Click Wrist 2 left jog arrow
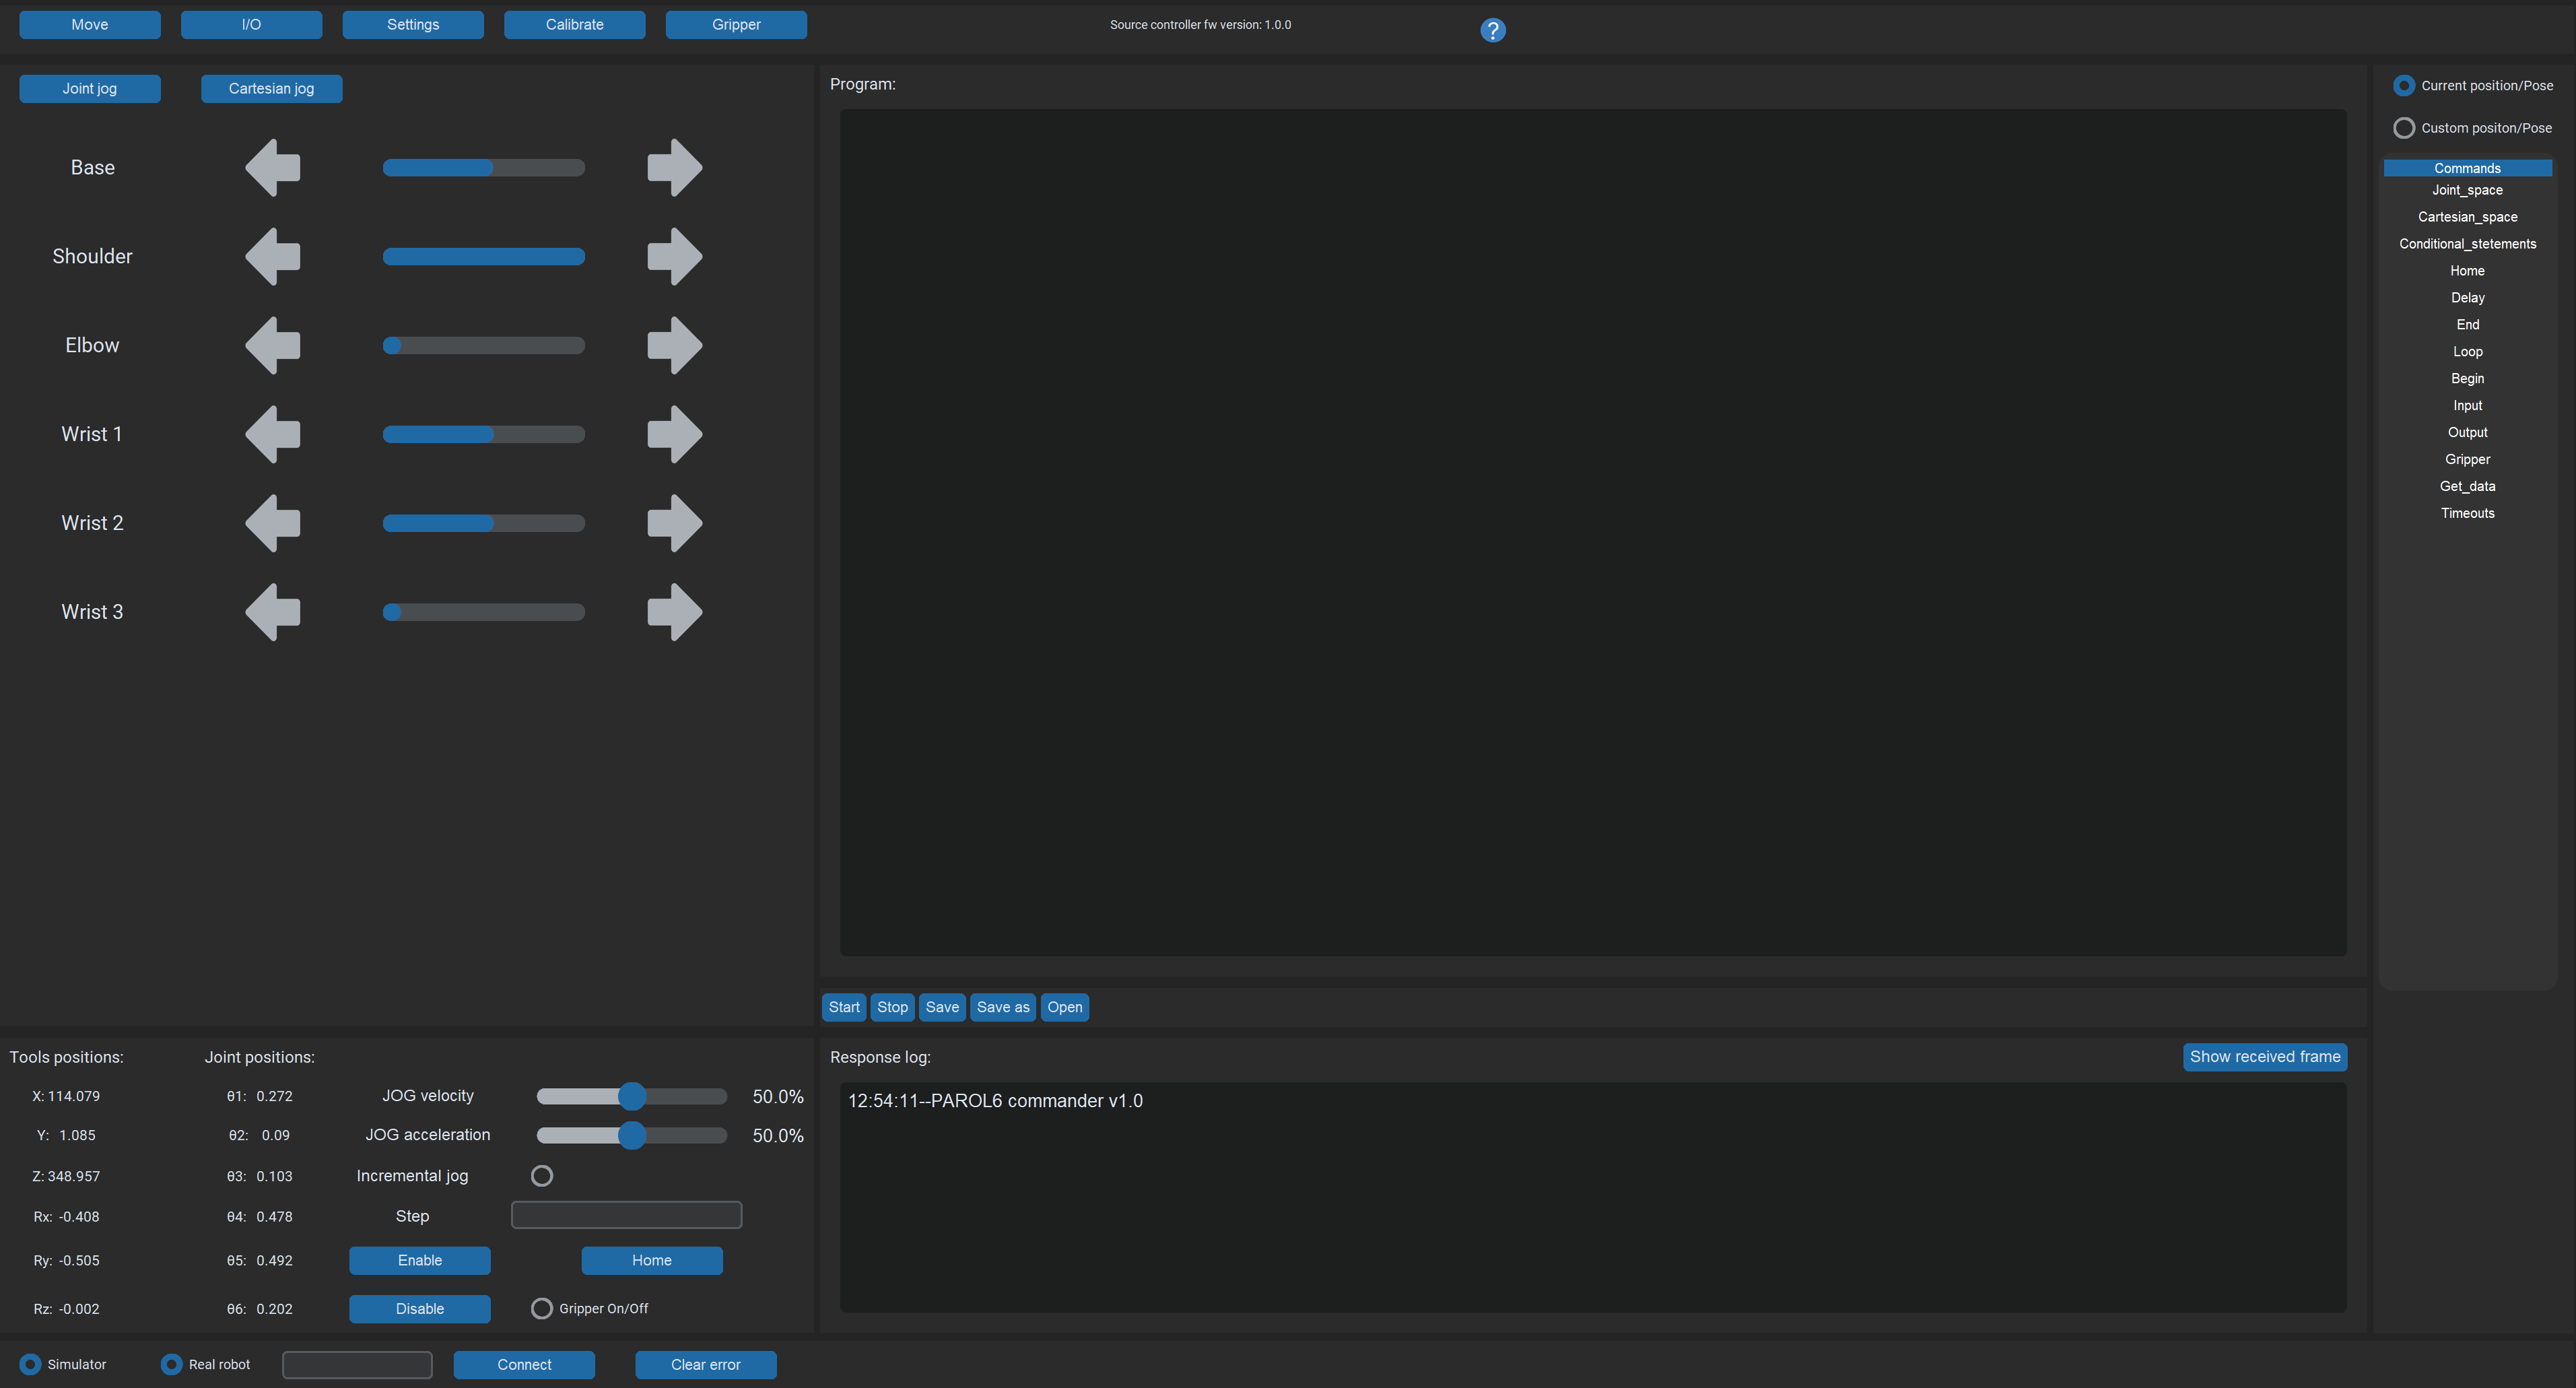2576x1388 pixels. point(273,523)
